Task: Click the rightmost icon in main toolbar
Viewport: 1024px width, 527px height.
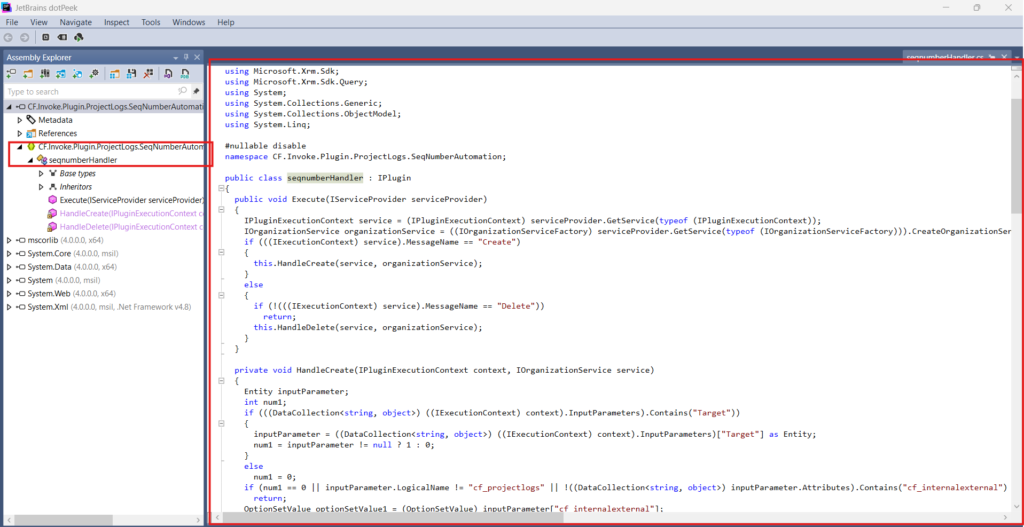Action: click(x=78, y=38)
